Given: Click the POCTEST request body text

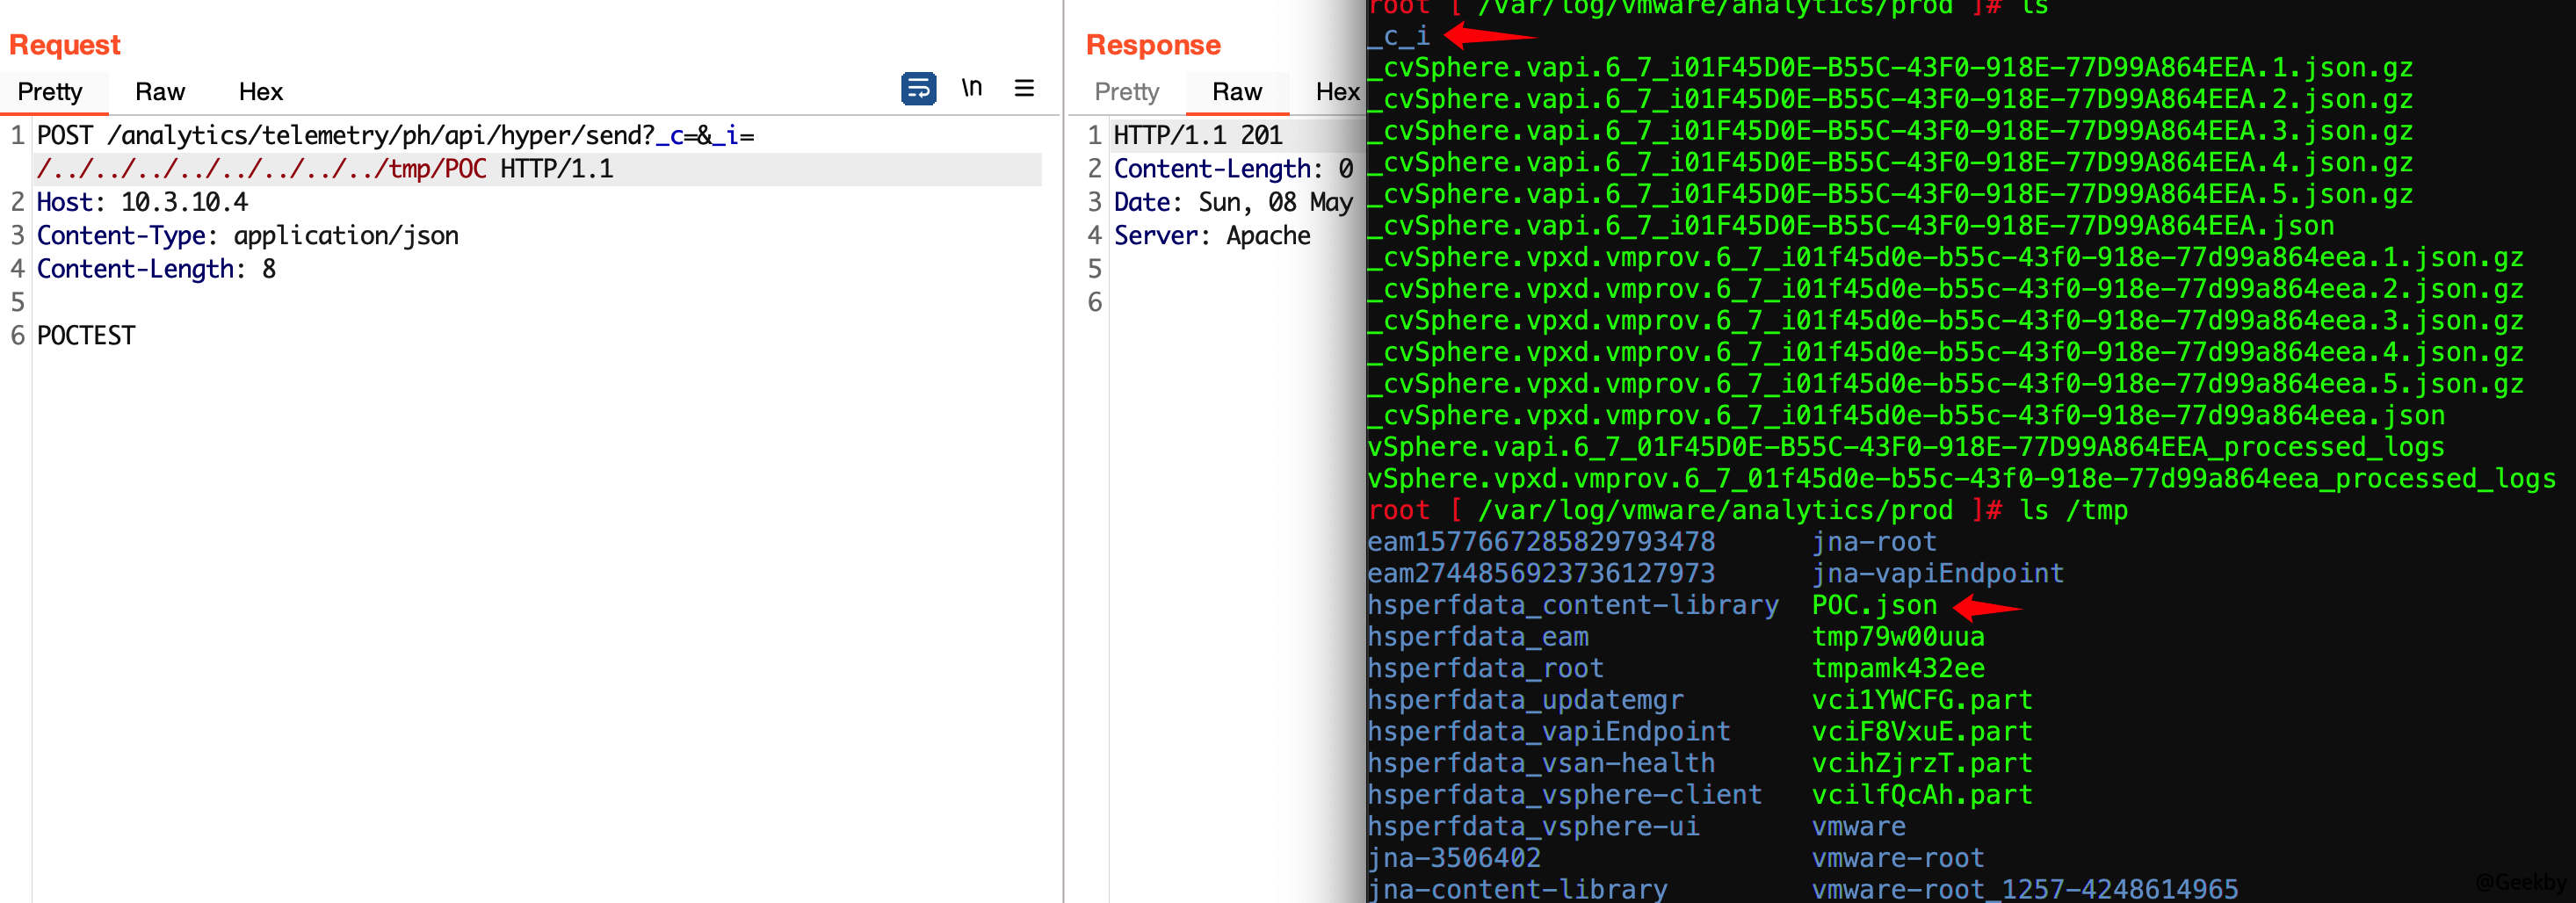Looking at the screenshot, I should pyautogui.click(x=86, y=336).
